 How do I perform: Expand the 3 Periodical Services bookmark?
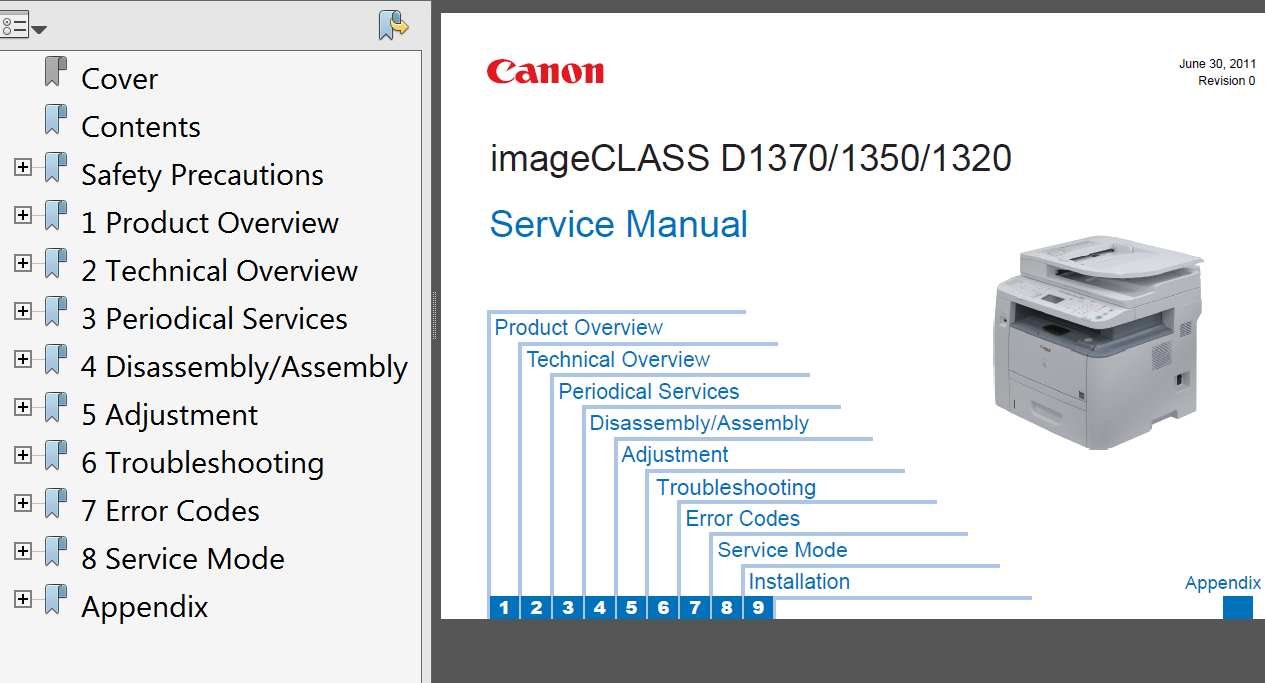click(23, 311)
